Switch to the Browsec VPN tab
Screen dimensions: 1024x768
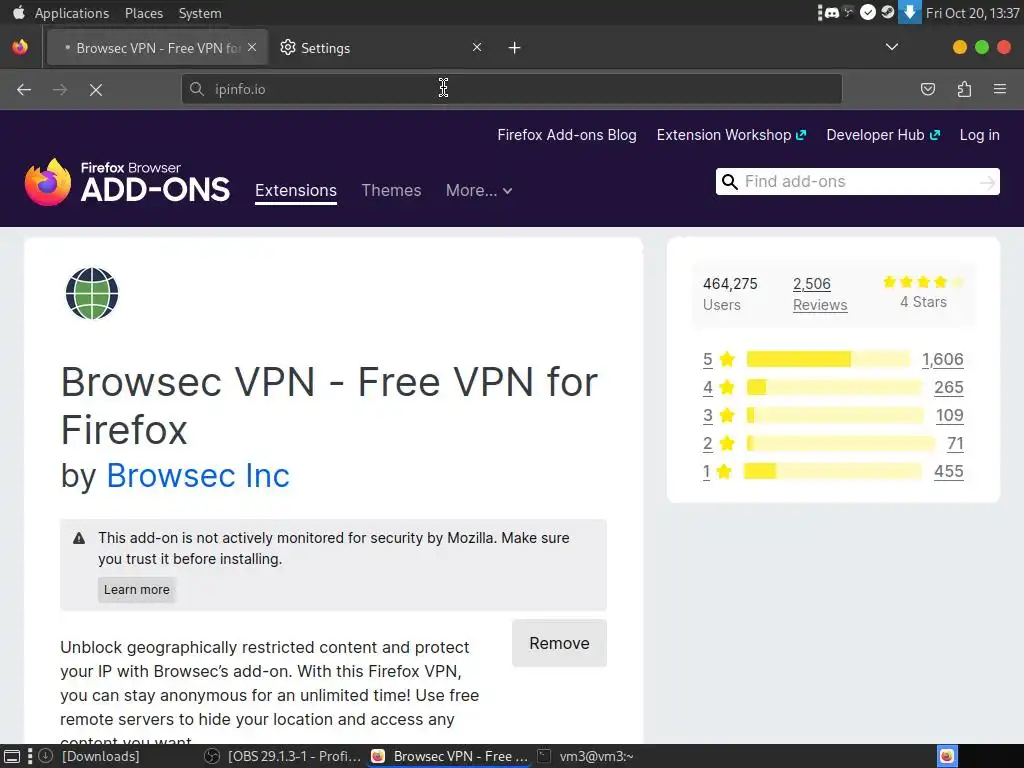point(159,48)
